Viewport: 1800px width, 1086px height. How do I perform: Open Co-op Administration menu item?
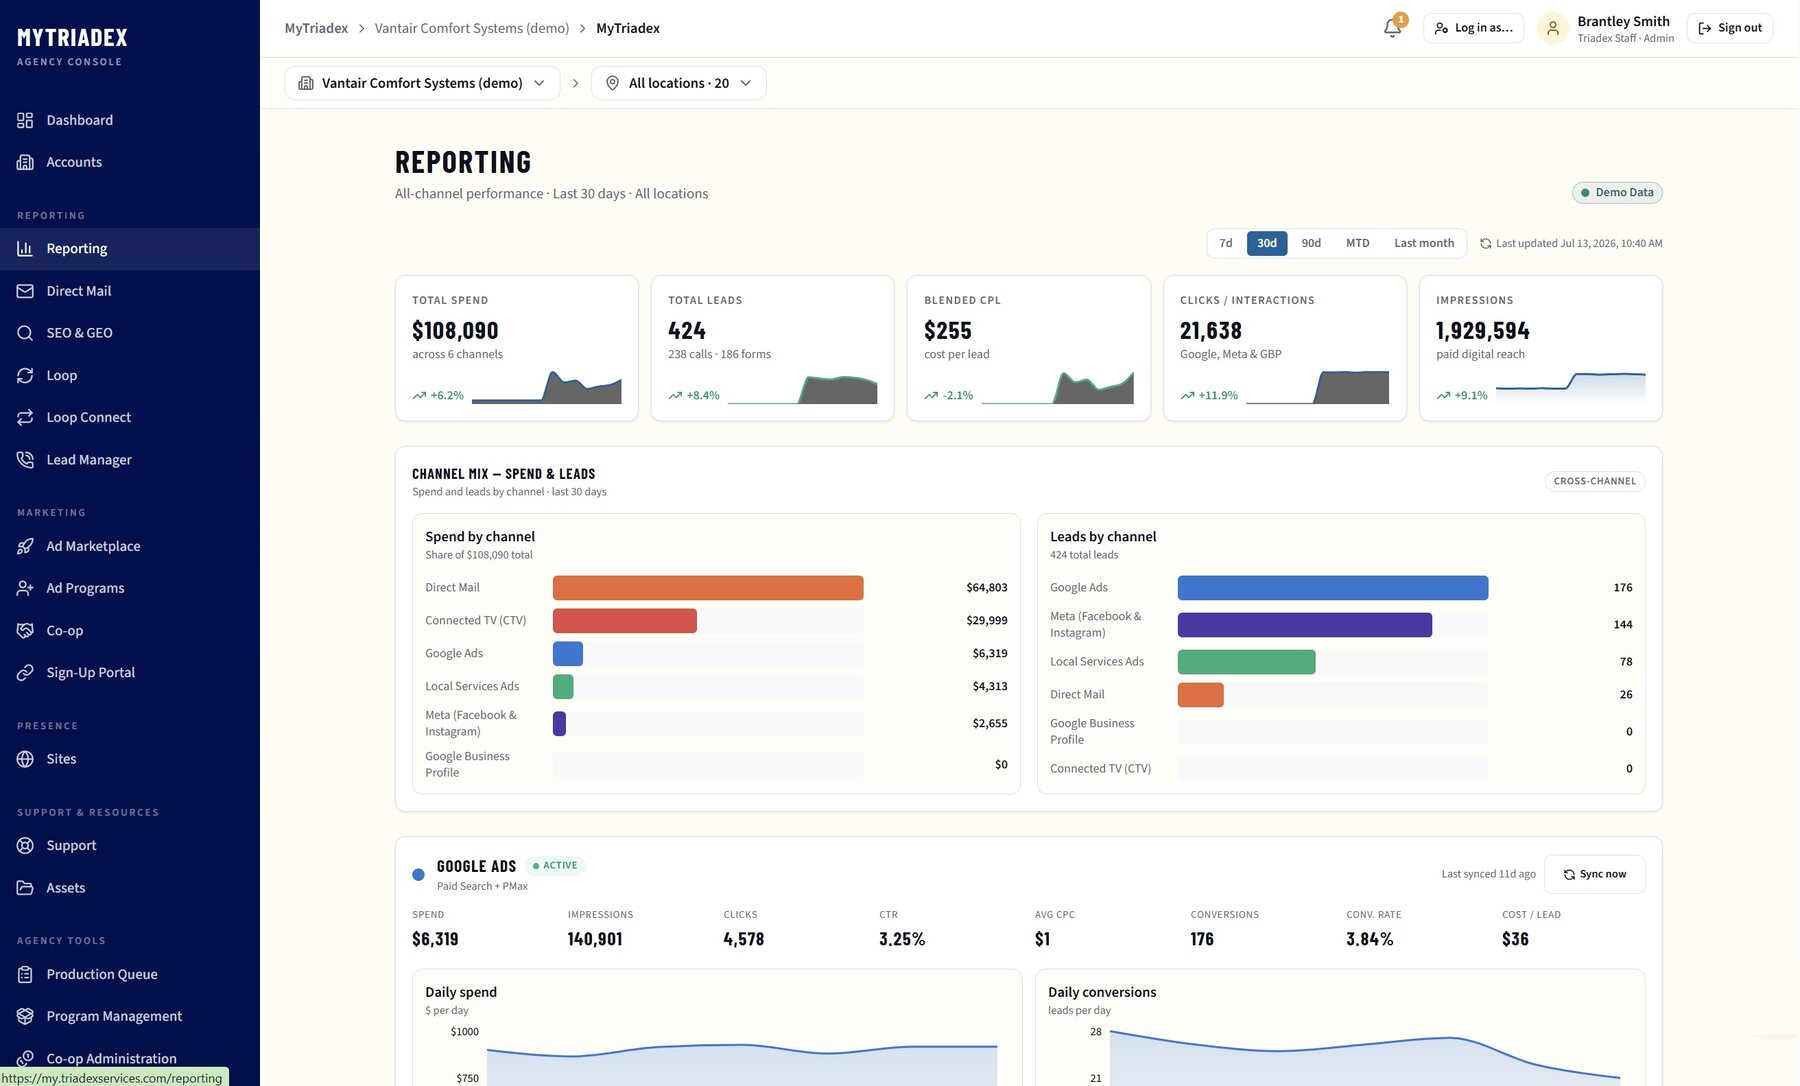coord(130,1058)
